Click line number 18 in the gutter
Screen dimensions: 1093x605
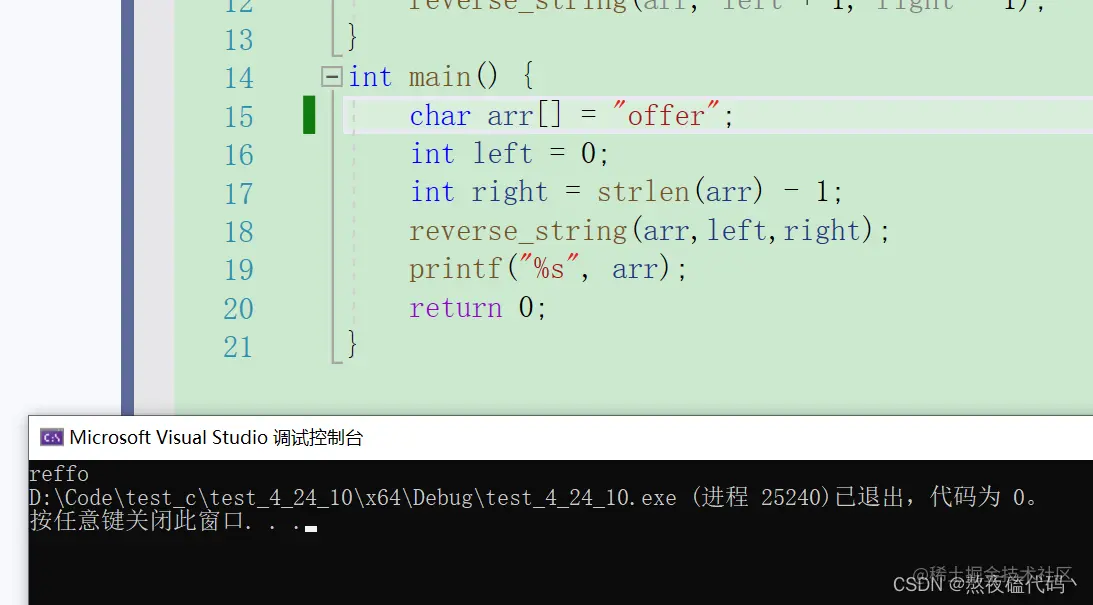click(x=239, y=231)
